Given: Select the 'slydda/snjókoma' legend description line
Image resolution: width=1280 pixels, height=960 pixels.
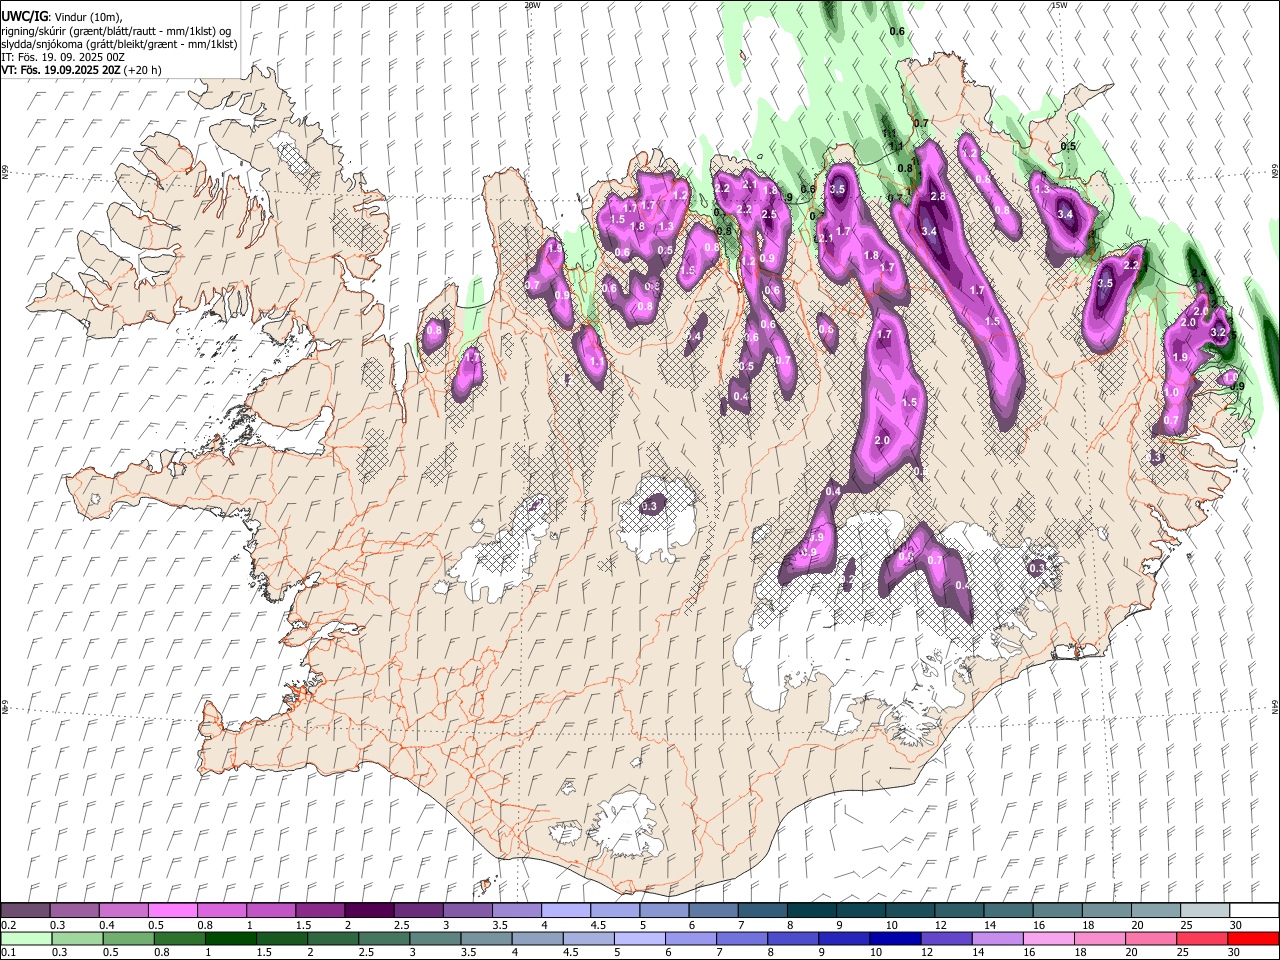Looking at the screenshot, I should 119,44.
